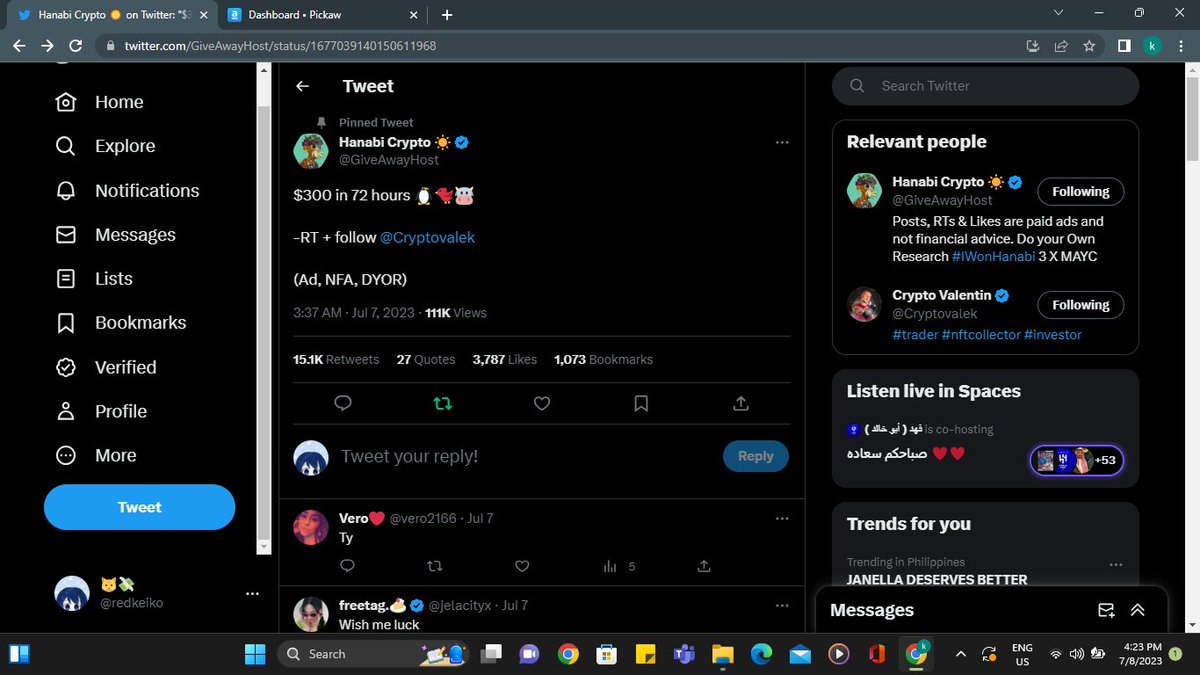Bookmark this page with the star icon
Image resolution: width=1200 pixels, height=675 pixels.
1089,46
